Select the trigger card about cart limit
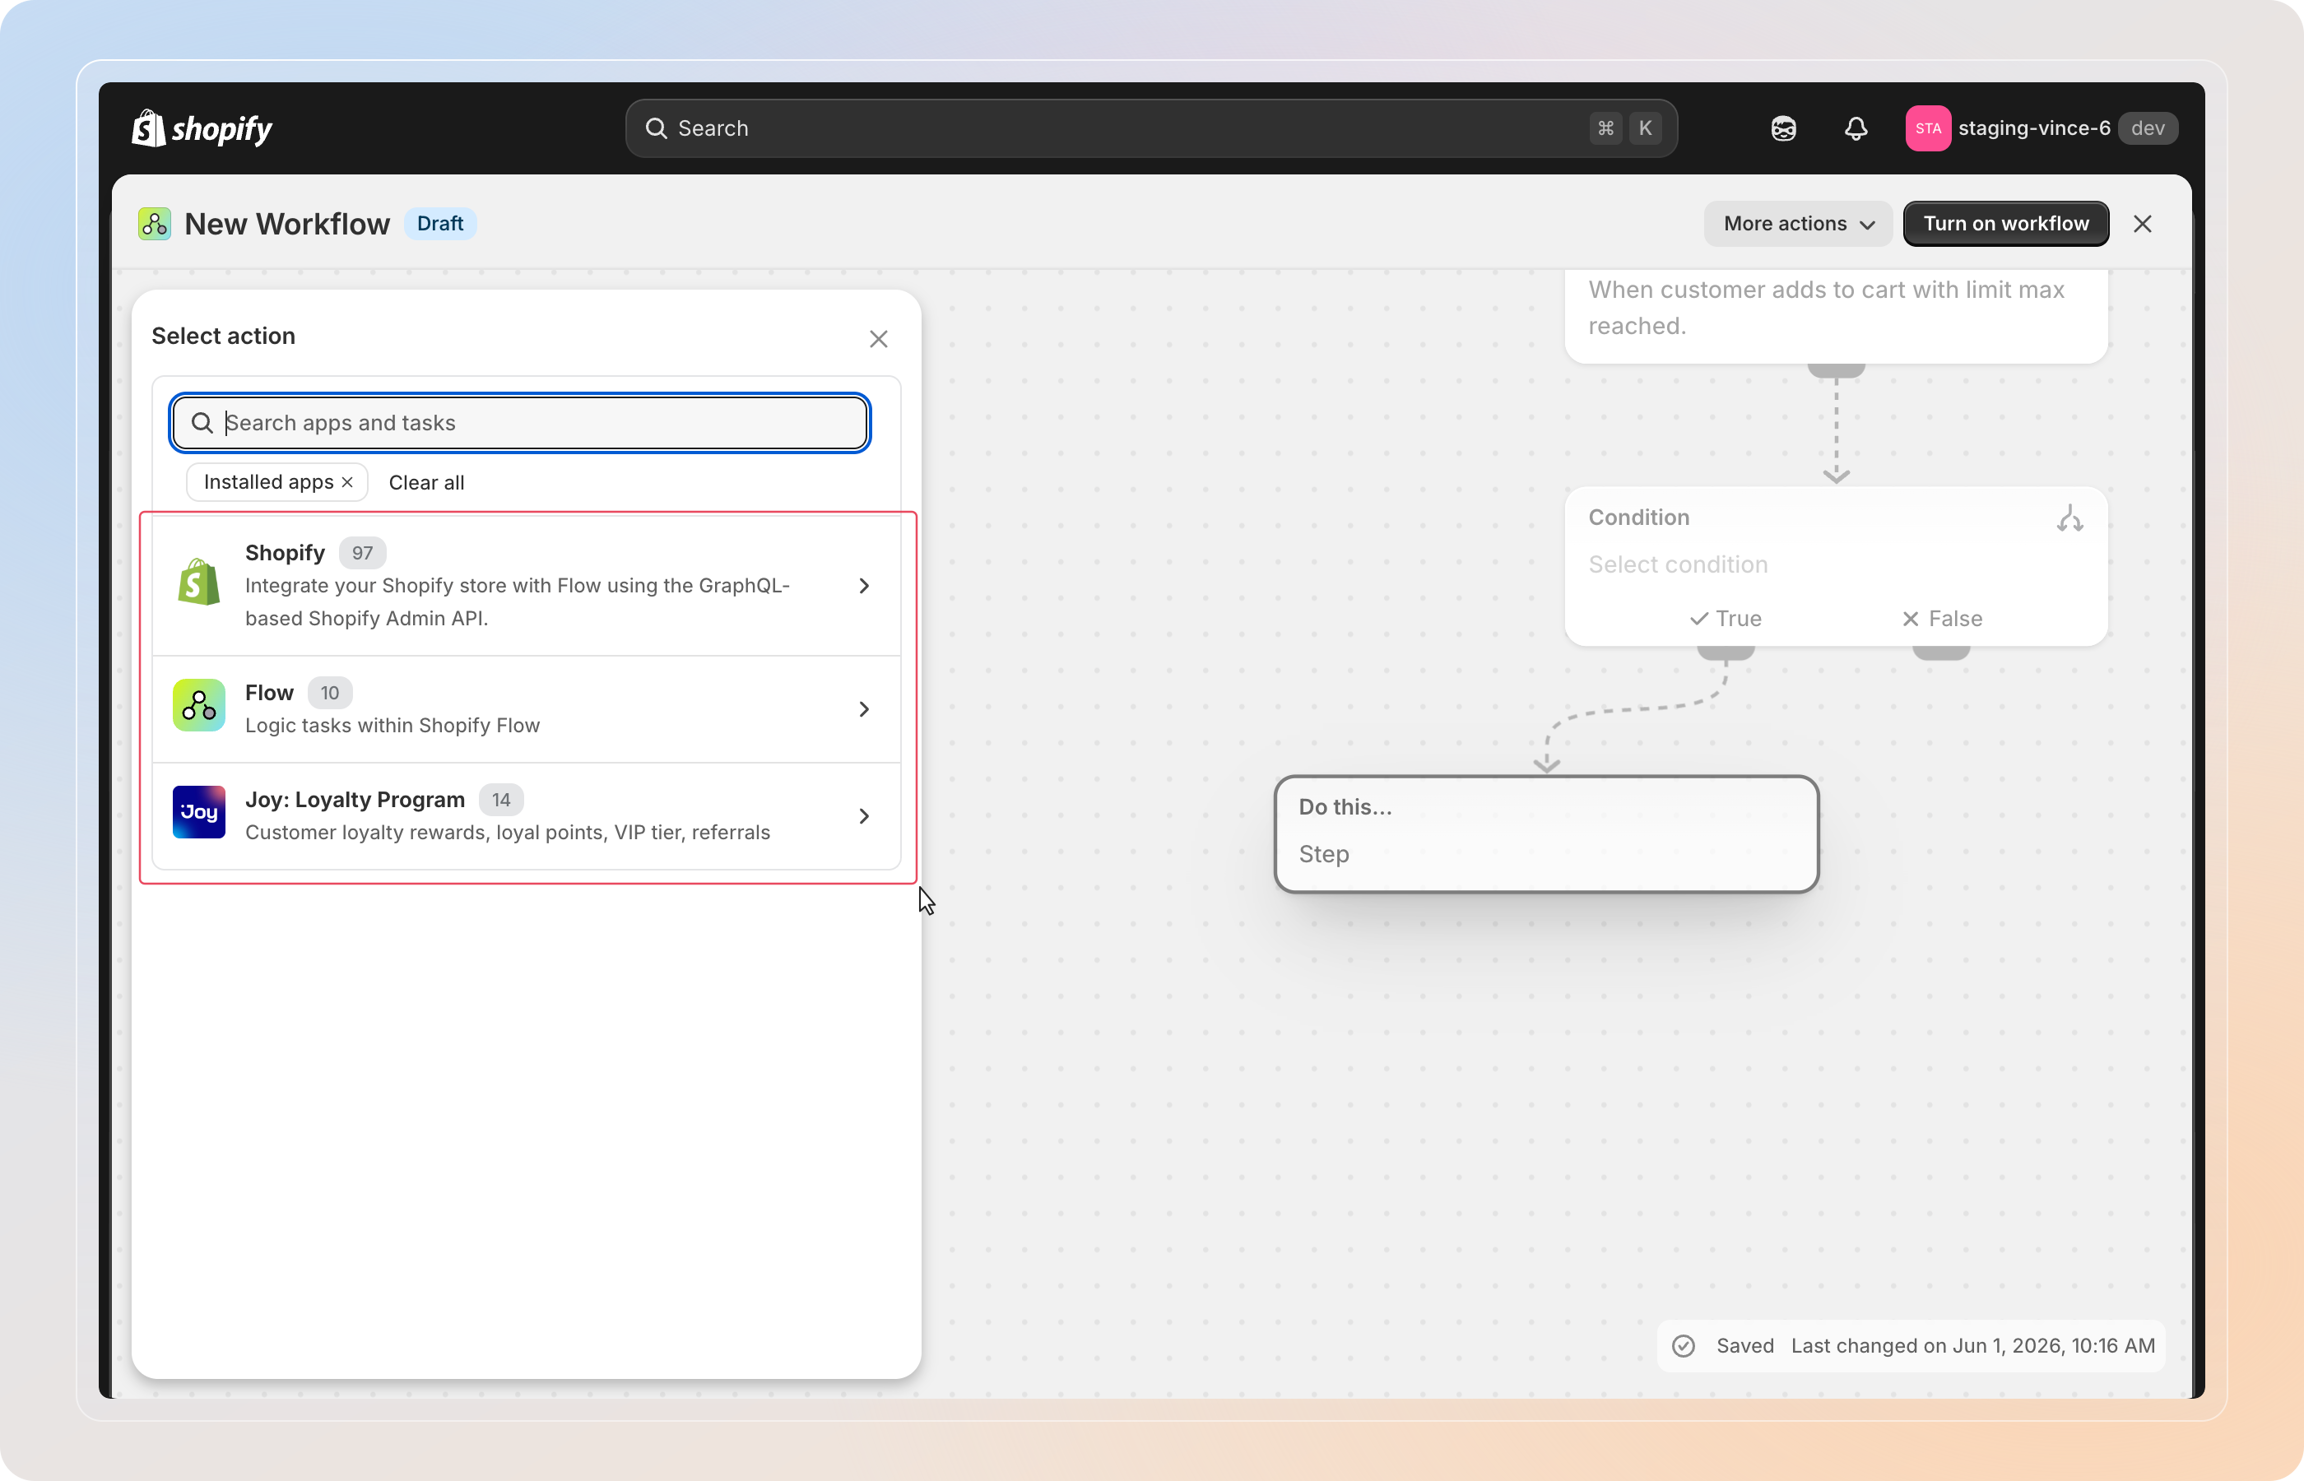The height and width of the screenshot is (1481, 2304). tap(1835, 315)
